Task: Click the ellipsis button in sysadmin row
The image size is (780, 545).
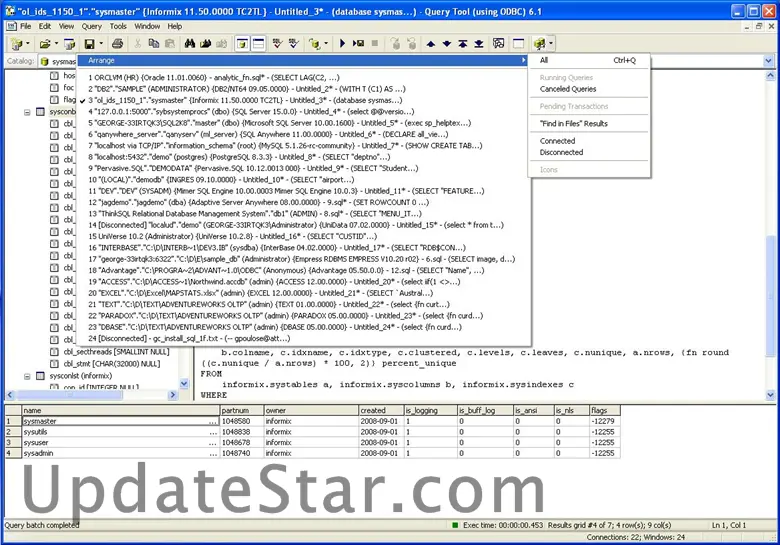Action: tap(213, 453)
